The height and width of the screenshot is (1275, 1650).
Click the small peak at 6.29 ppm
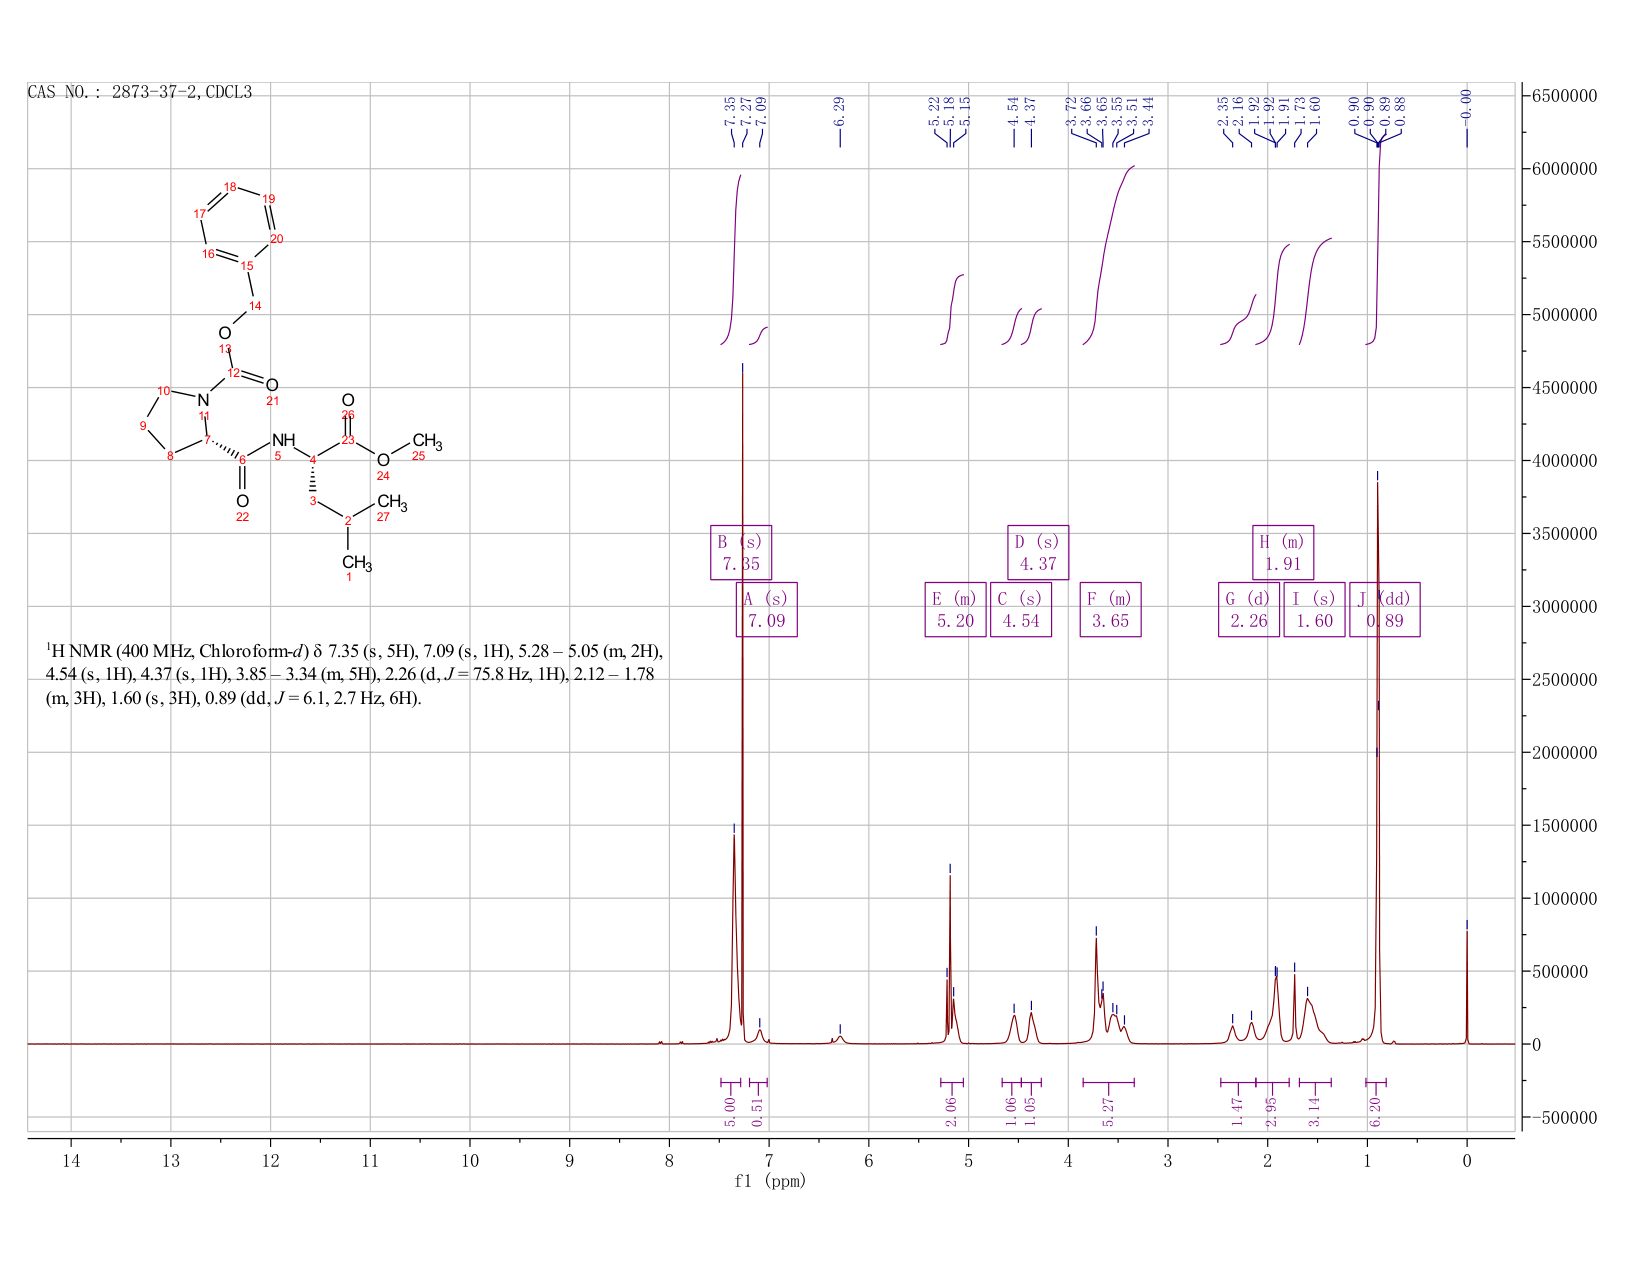click(x=840, y=1039)
